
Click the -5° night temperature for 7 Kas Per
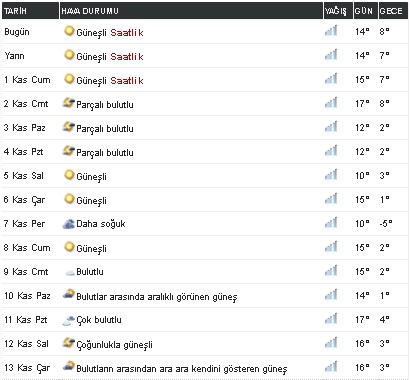pyautogui.click(x=386, y=223)
